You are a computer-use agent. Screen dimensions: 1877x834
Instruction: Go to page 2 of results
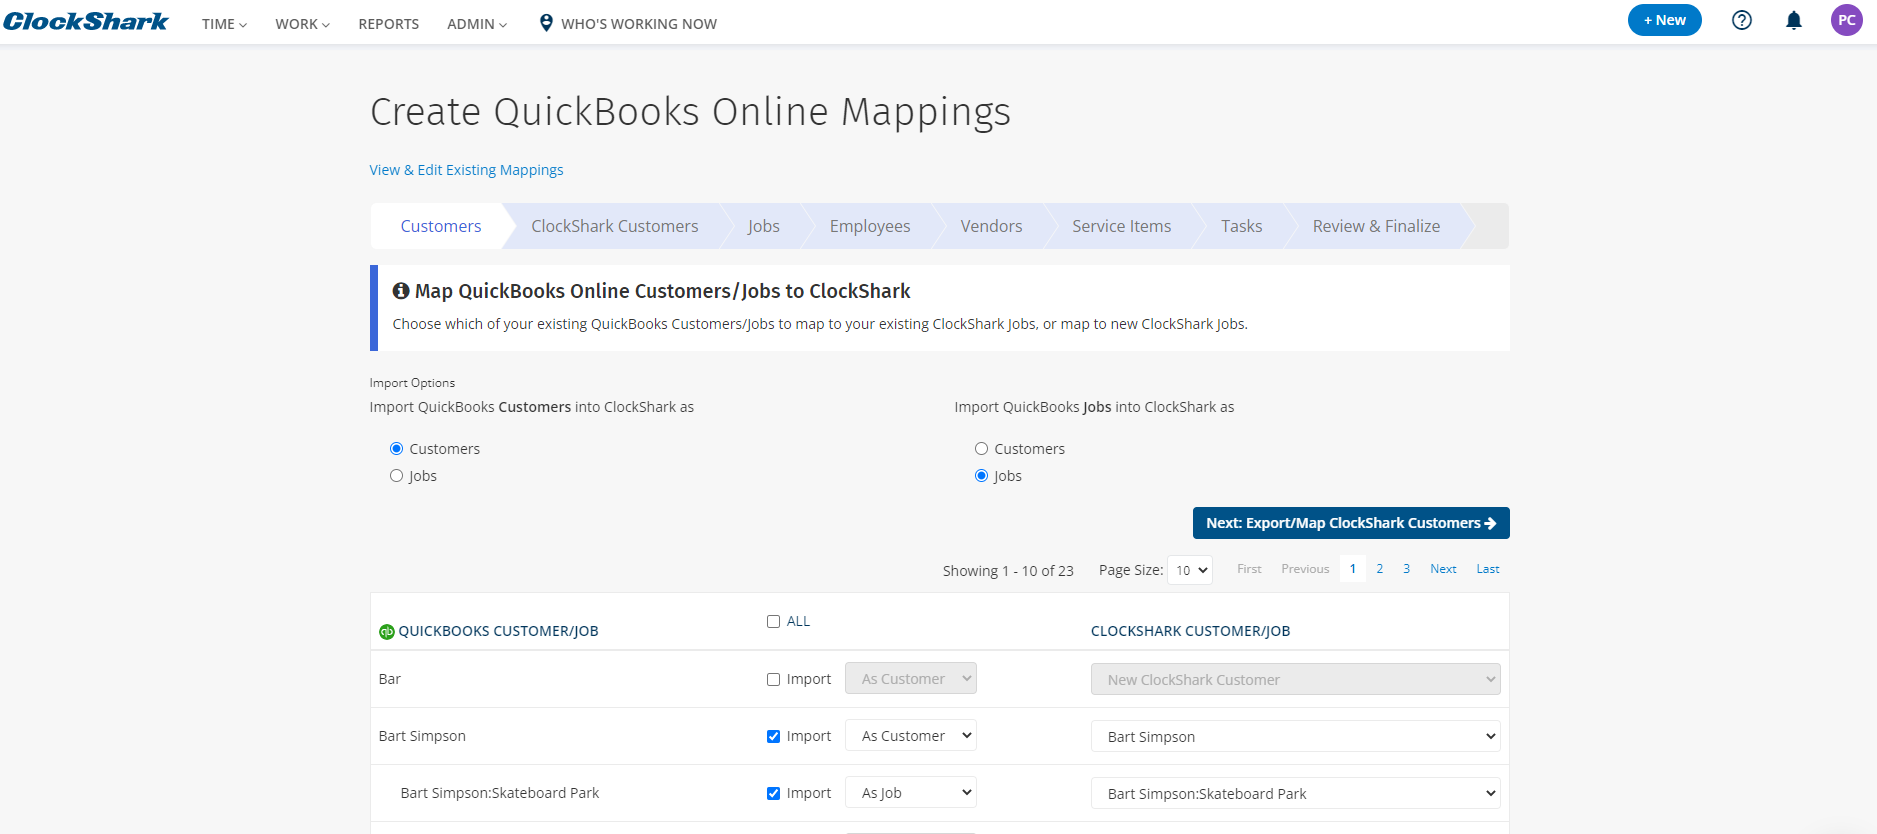[1380, 569]
